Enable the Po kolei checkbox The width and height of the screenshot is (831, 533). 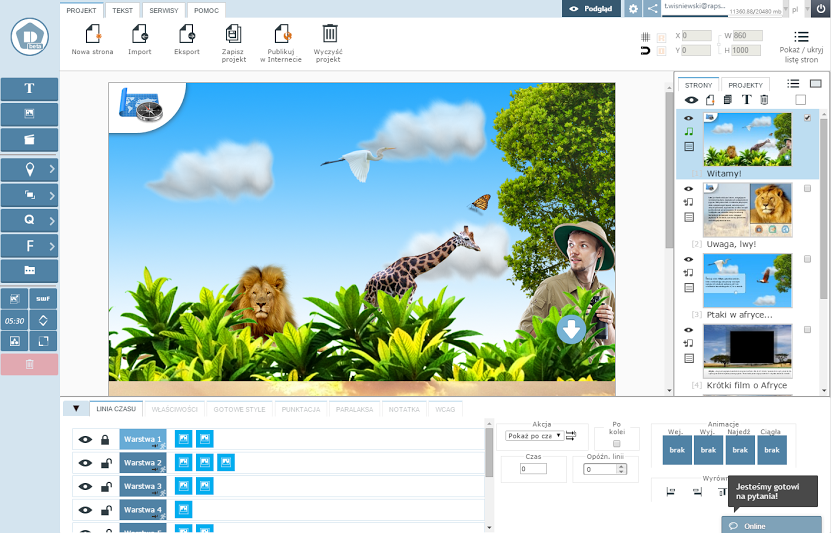click(x=616, y=444)
